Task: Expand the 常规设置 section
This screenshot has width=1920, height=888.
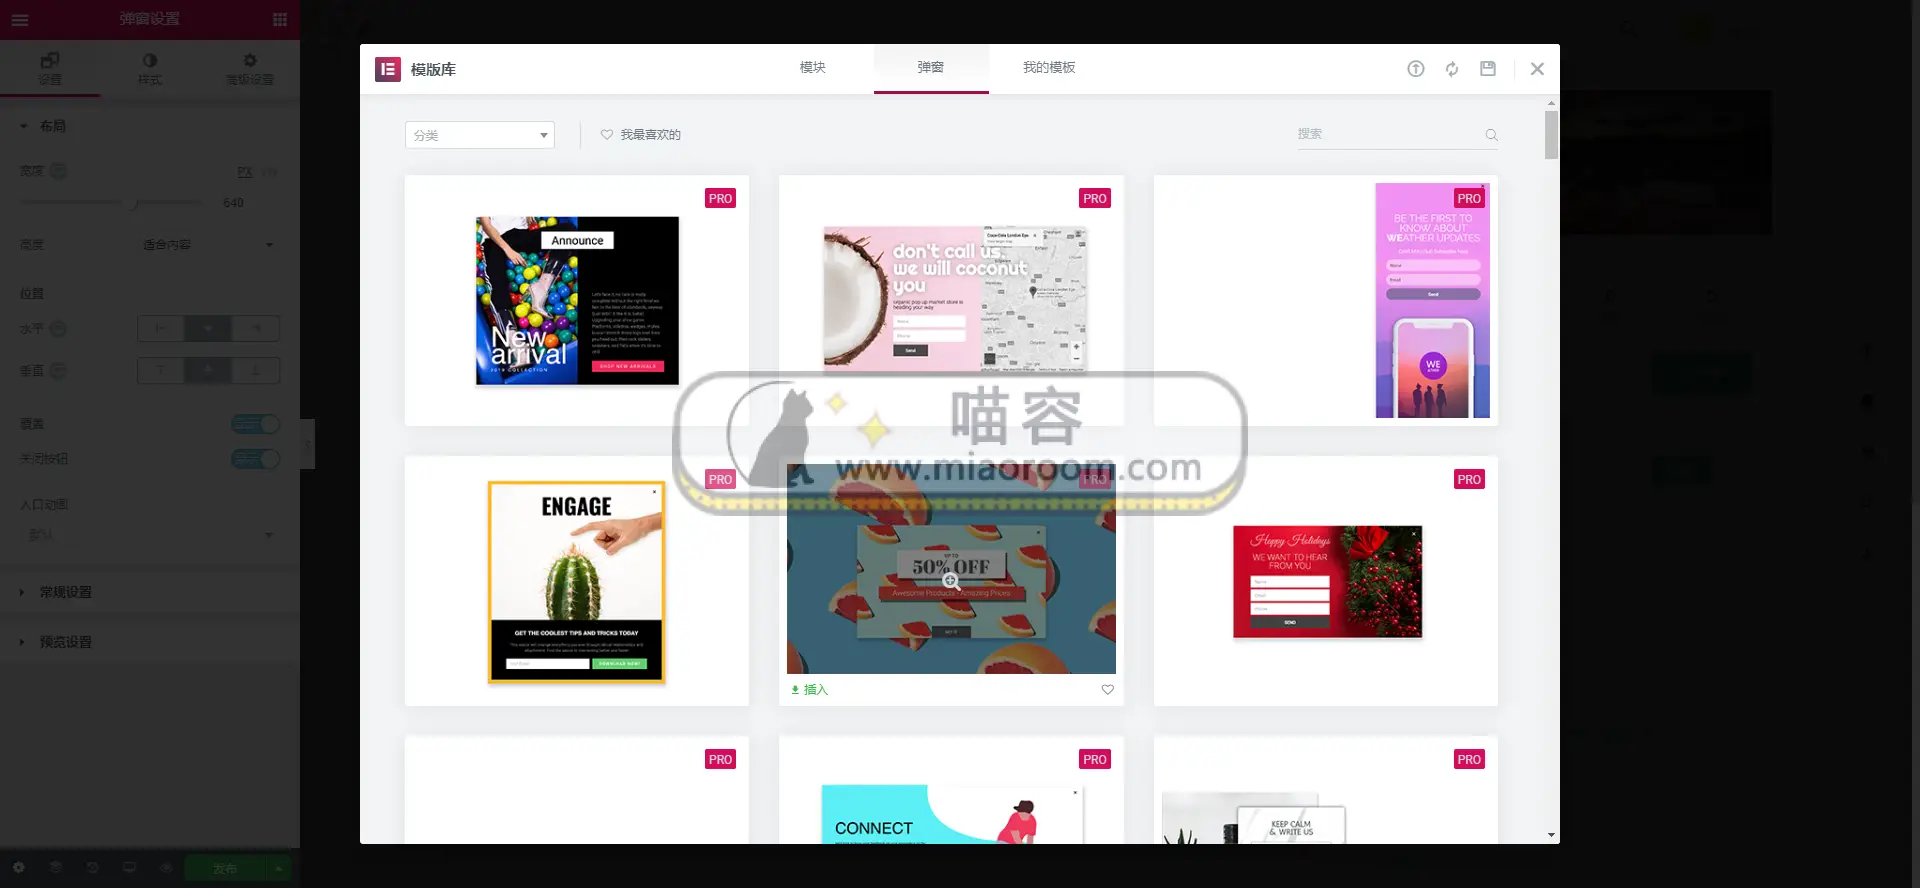Action: click(150, 592)
